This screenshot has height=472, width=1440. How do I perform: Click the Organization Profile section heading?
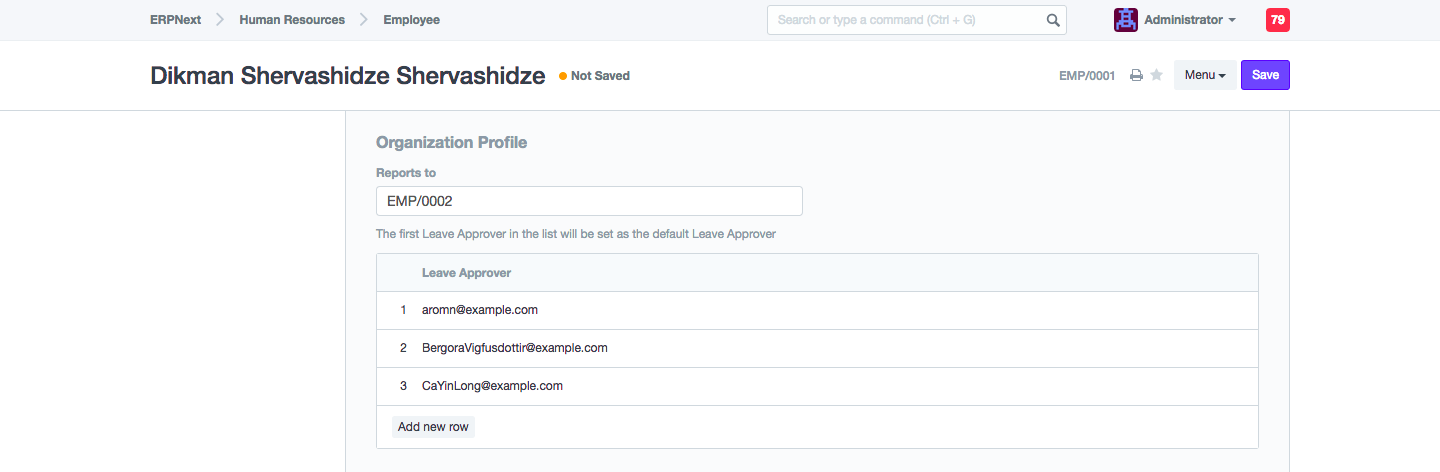coord(451,142)
